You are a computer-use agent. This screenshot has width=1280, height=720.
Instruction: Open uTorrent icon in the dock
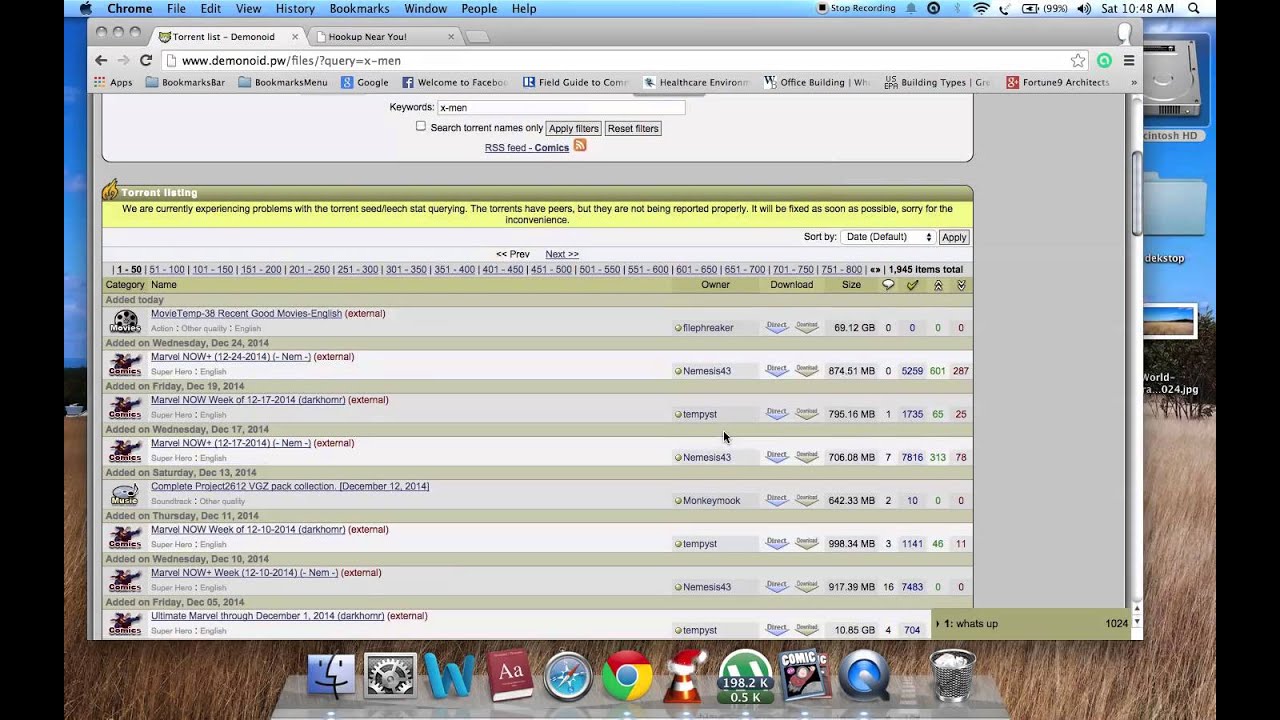pos(746,677)
